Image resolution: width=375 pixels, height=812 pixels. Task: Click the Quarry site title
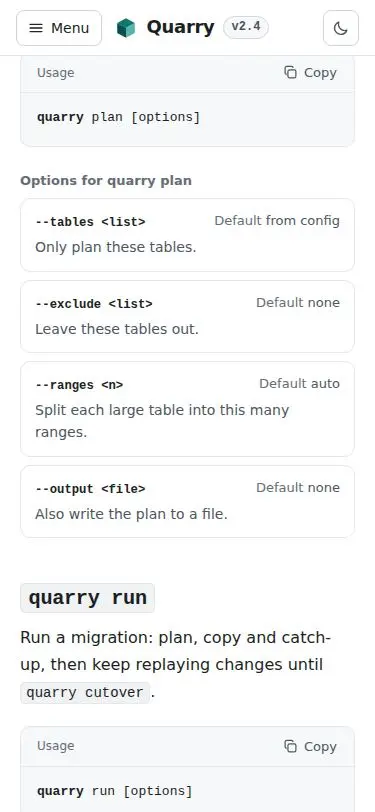pos(180,27)
